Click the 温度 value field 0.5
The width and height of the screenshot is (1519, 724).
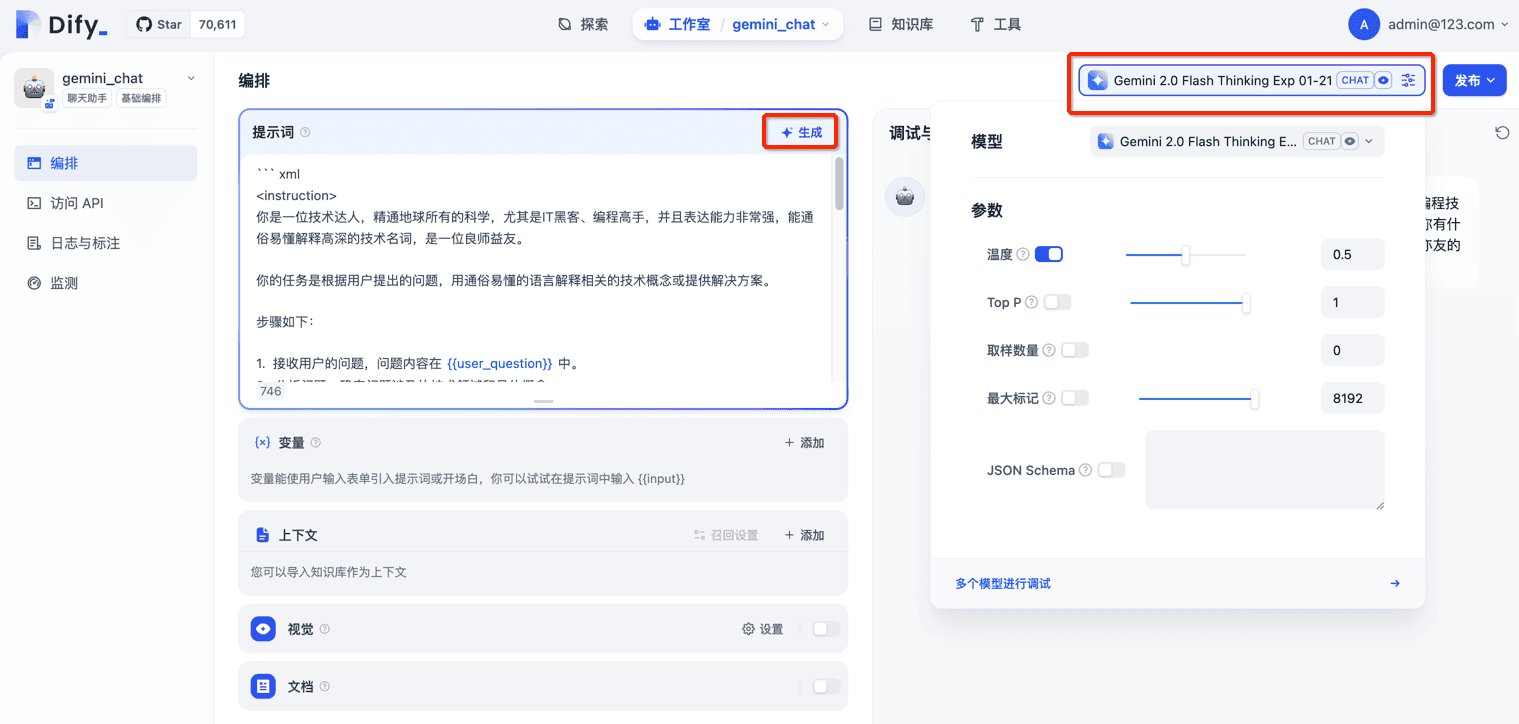tap(1352, 254)
